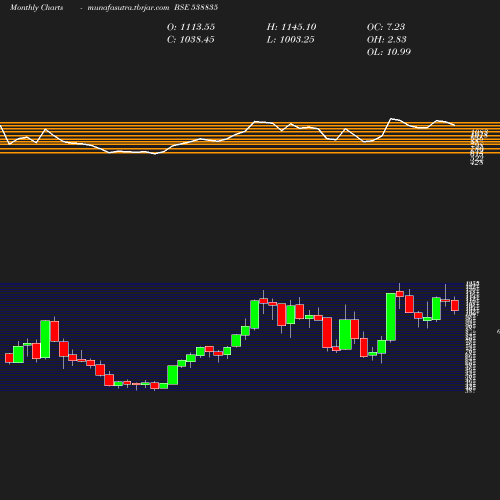Click the last red candlestick on the right

(455, 305)
